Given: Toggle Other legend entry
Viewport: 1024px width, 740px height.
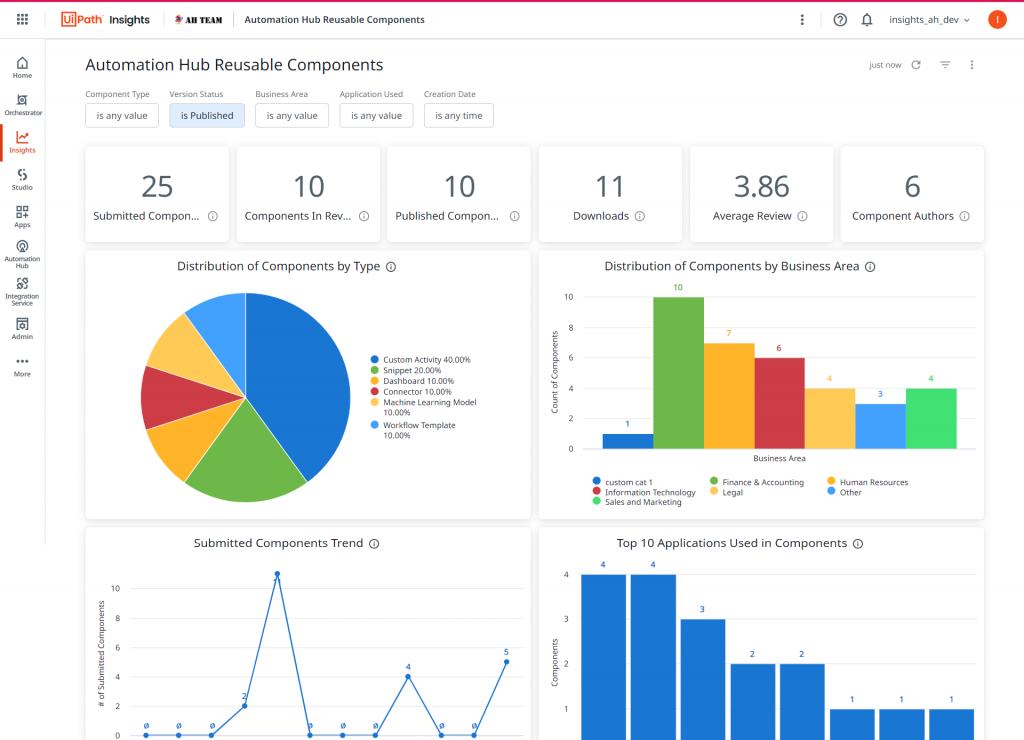Looking at the screenshot, I should [x=844, y=492].
